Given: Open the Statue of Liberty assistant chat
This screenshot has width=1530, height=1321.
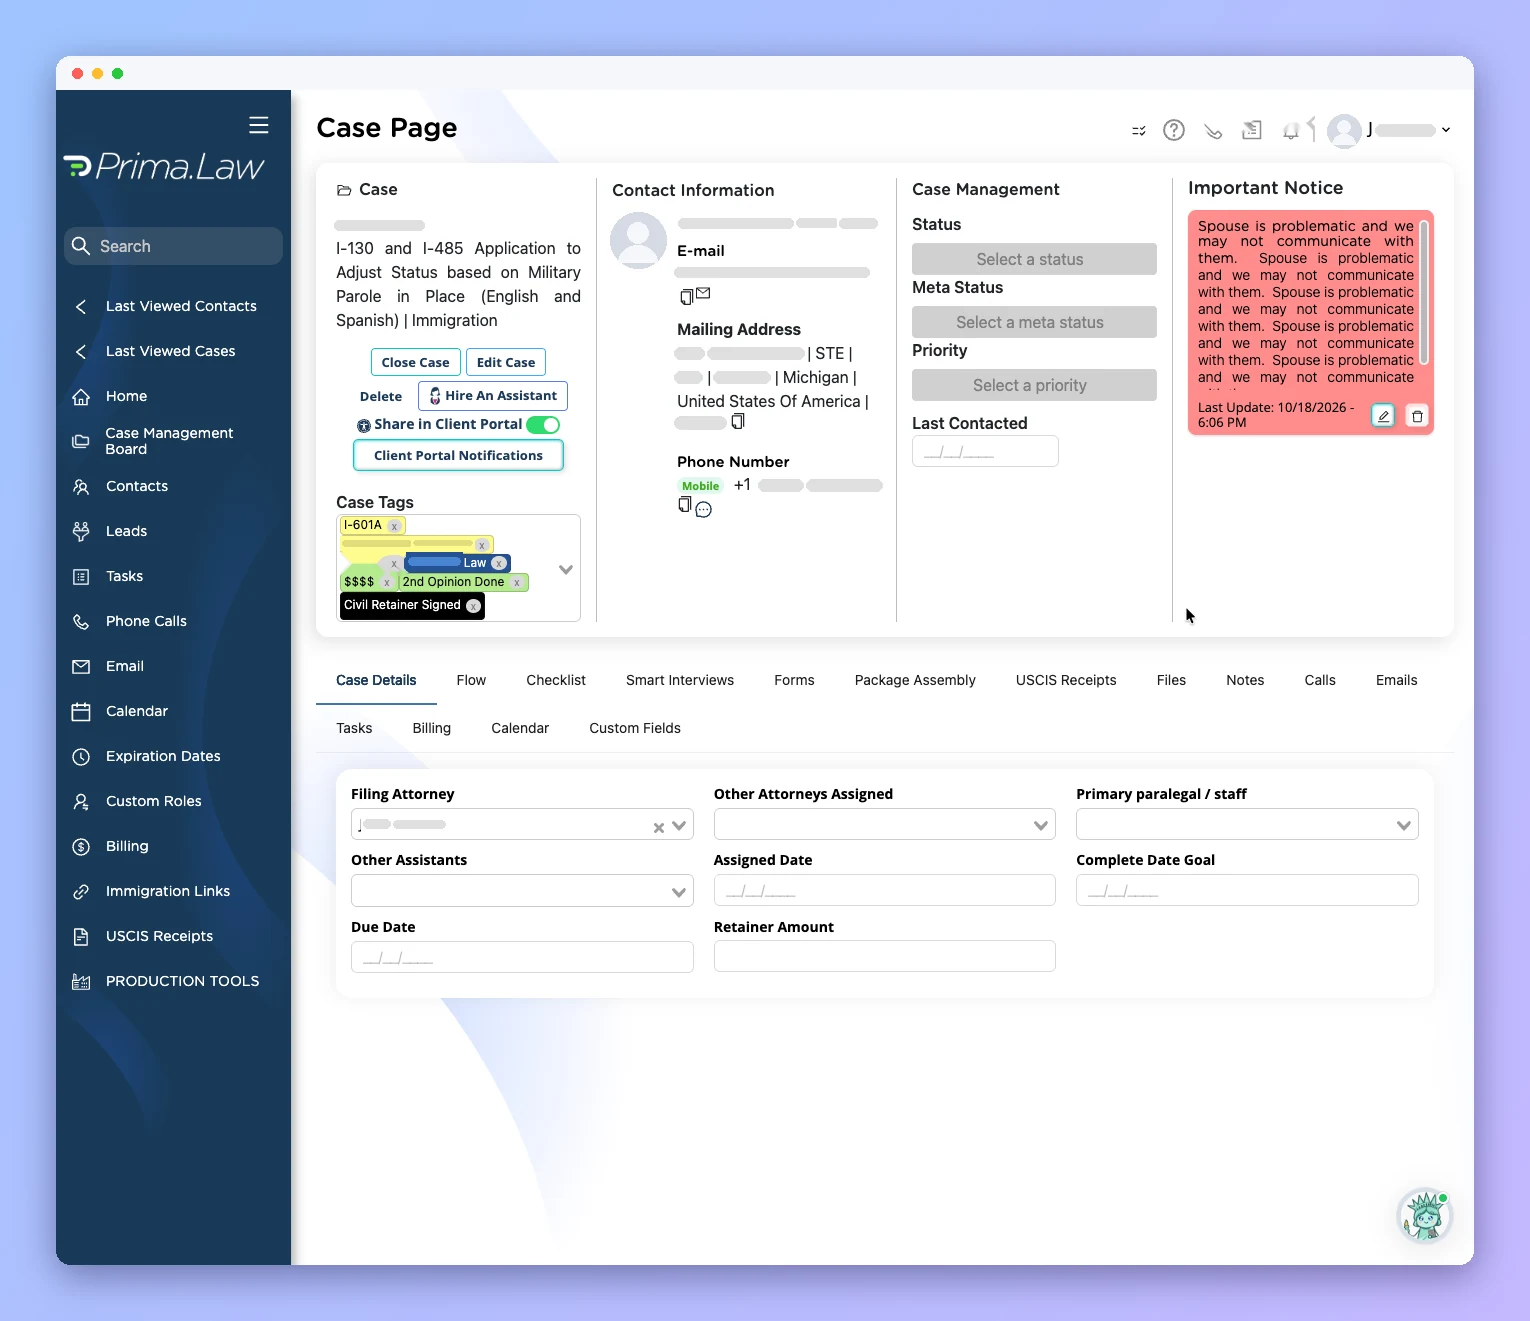Looking at the screenshot, I should click(1424, 1216).
